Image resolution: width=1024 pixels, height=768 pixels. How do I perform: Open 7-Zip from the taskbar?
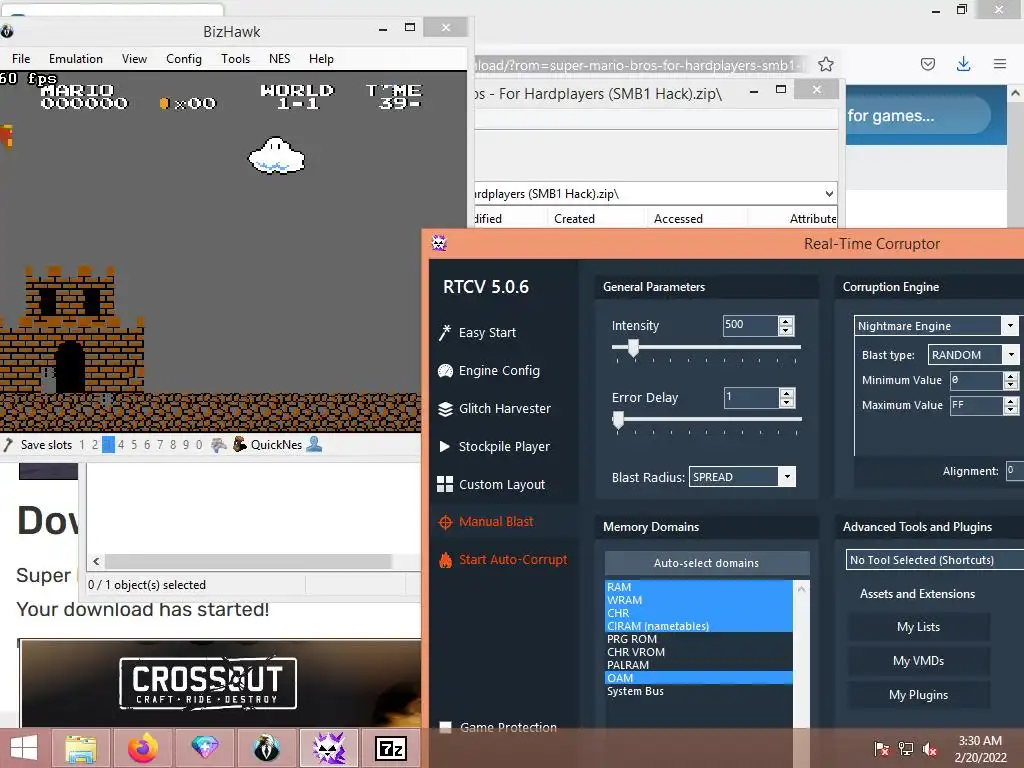coord(391,748)
